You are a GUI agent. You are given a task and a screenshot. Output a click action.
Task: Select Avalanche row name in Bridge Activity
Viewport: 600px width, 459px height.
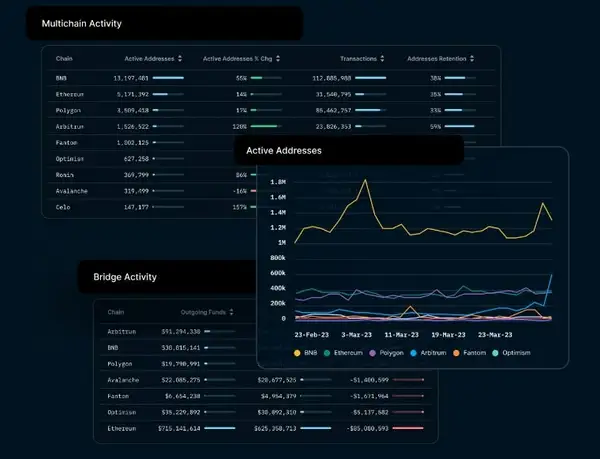coord(123,380)
